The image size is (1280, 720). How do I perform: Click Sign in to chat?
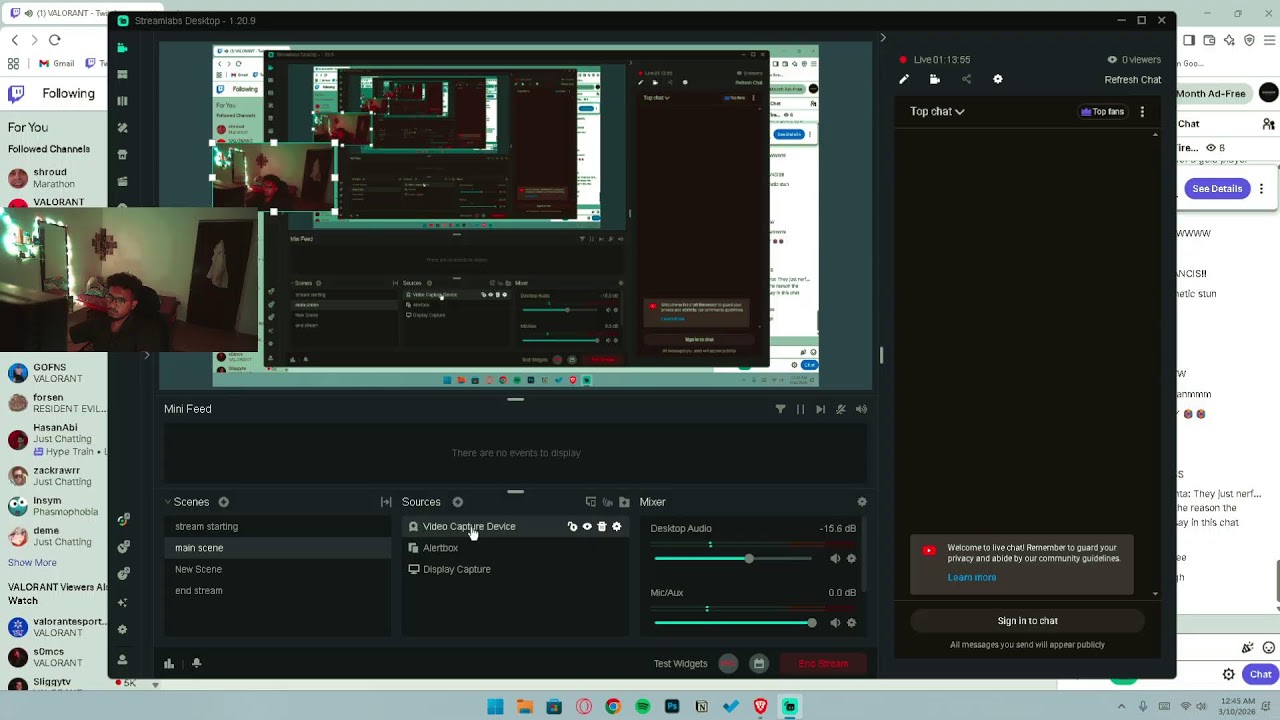click(x=1027, y=621)
